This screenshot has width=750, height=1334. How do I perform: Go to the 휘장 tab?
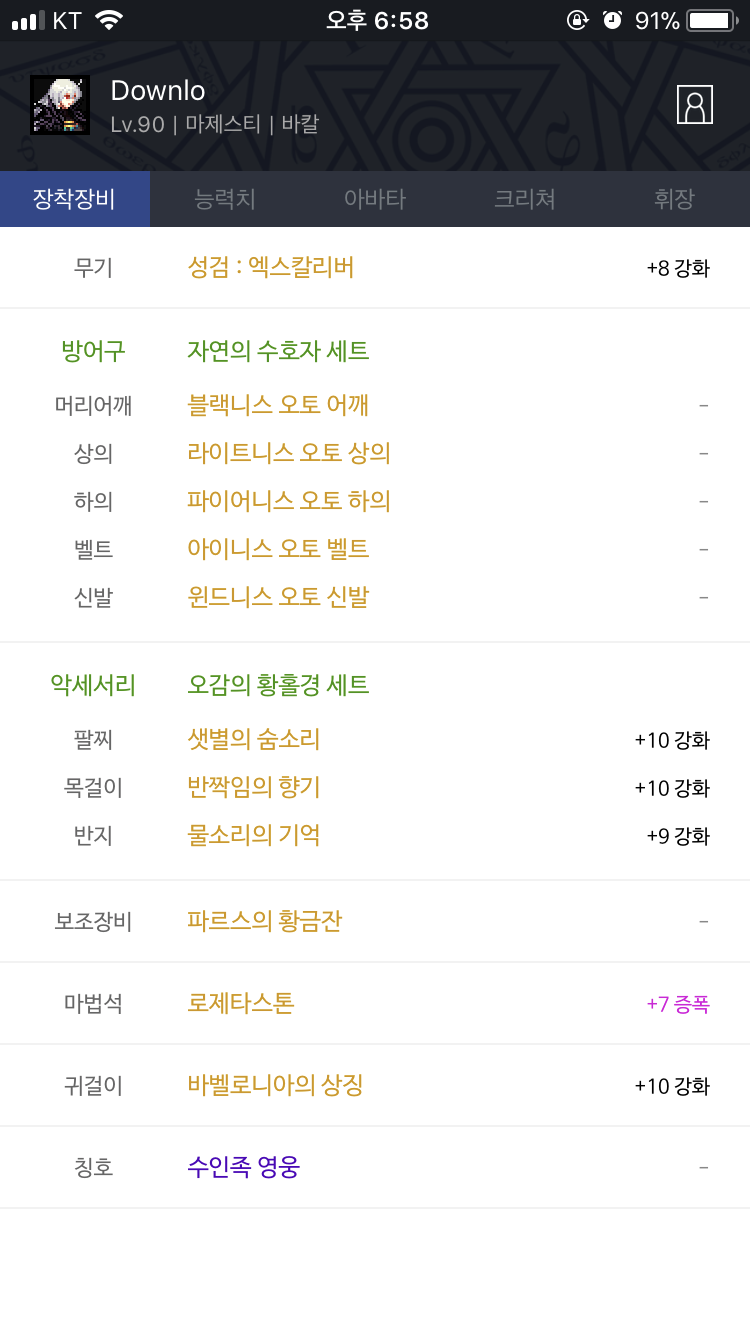tap(675, 199)
